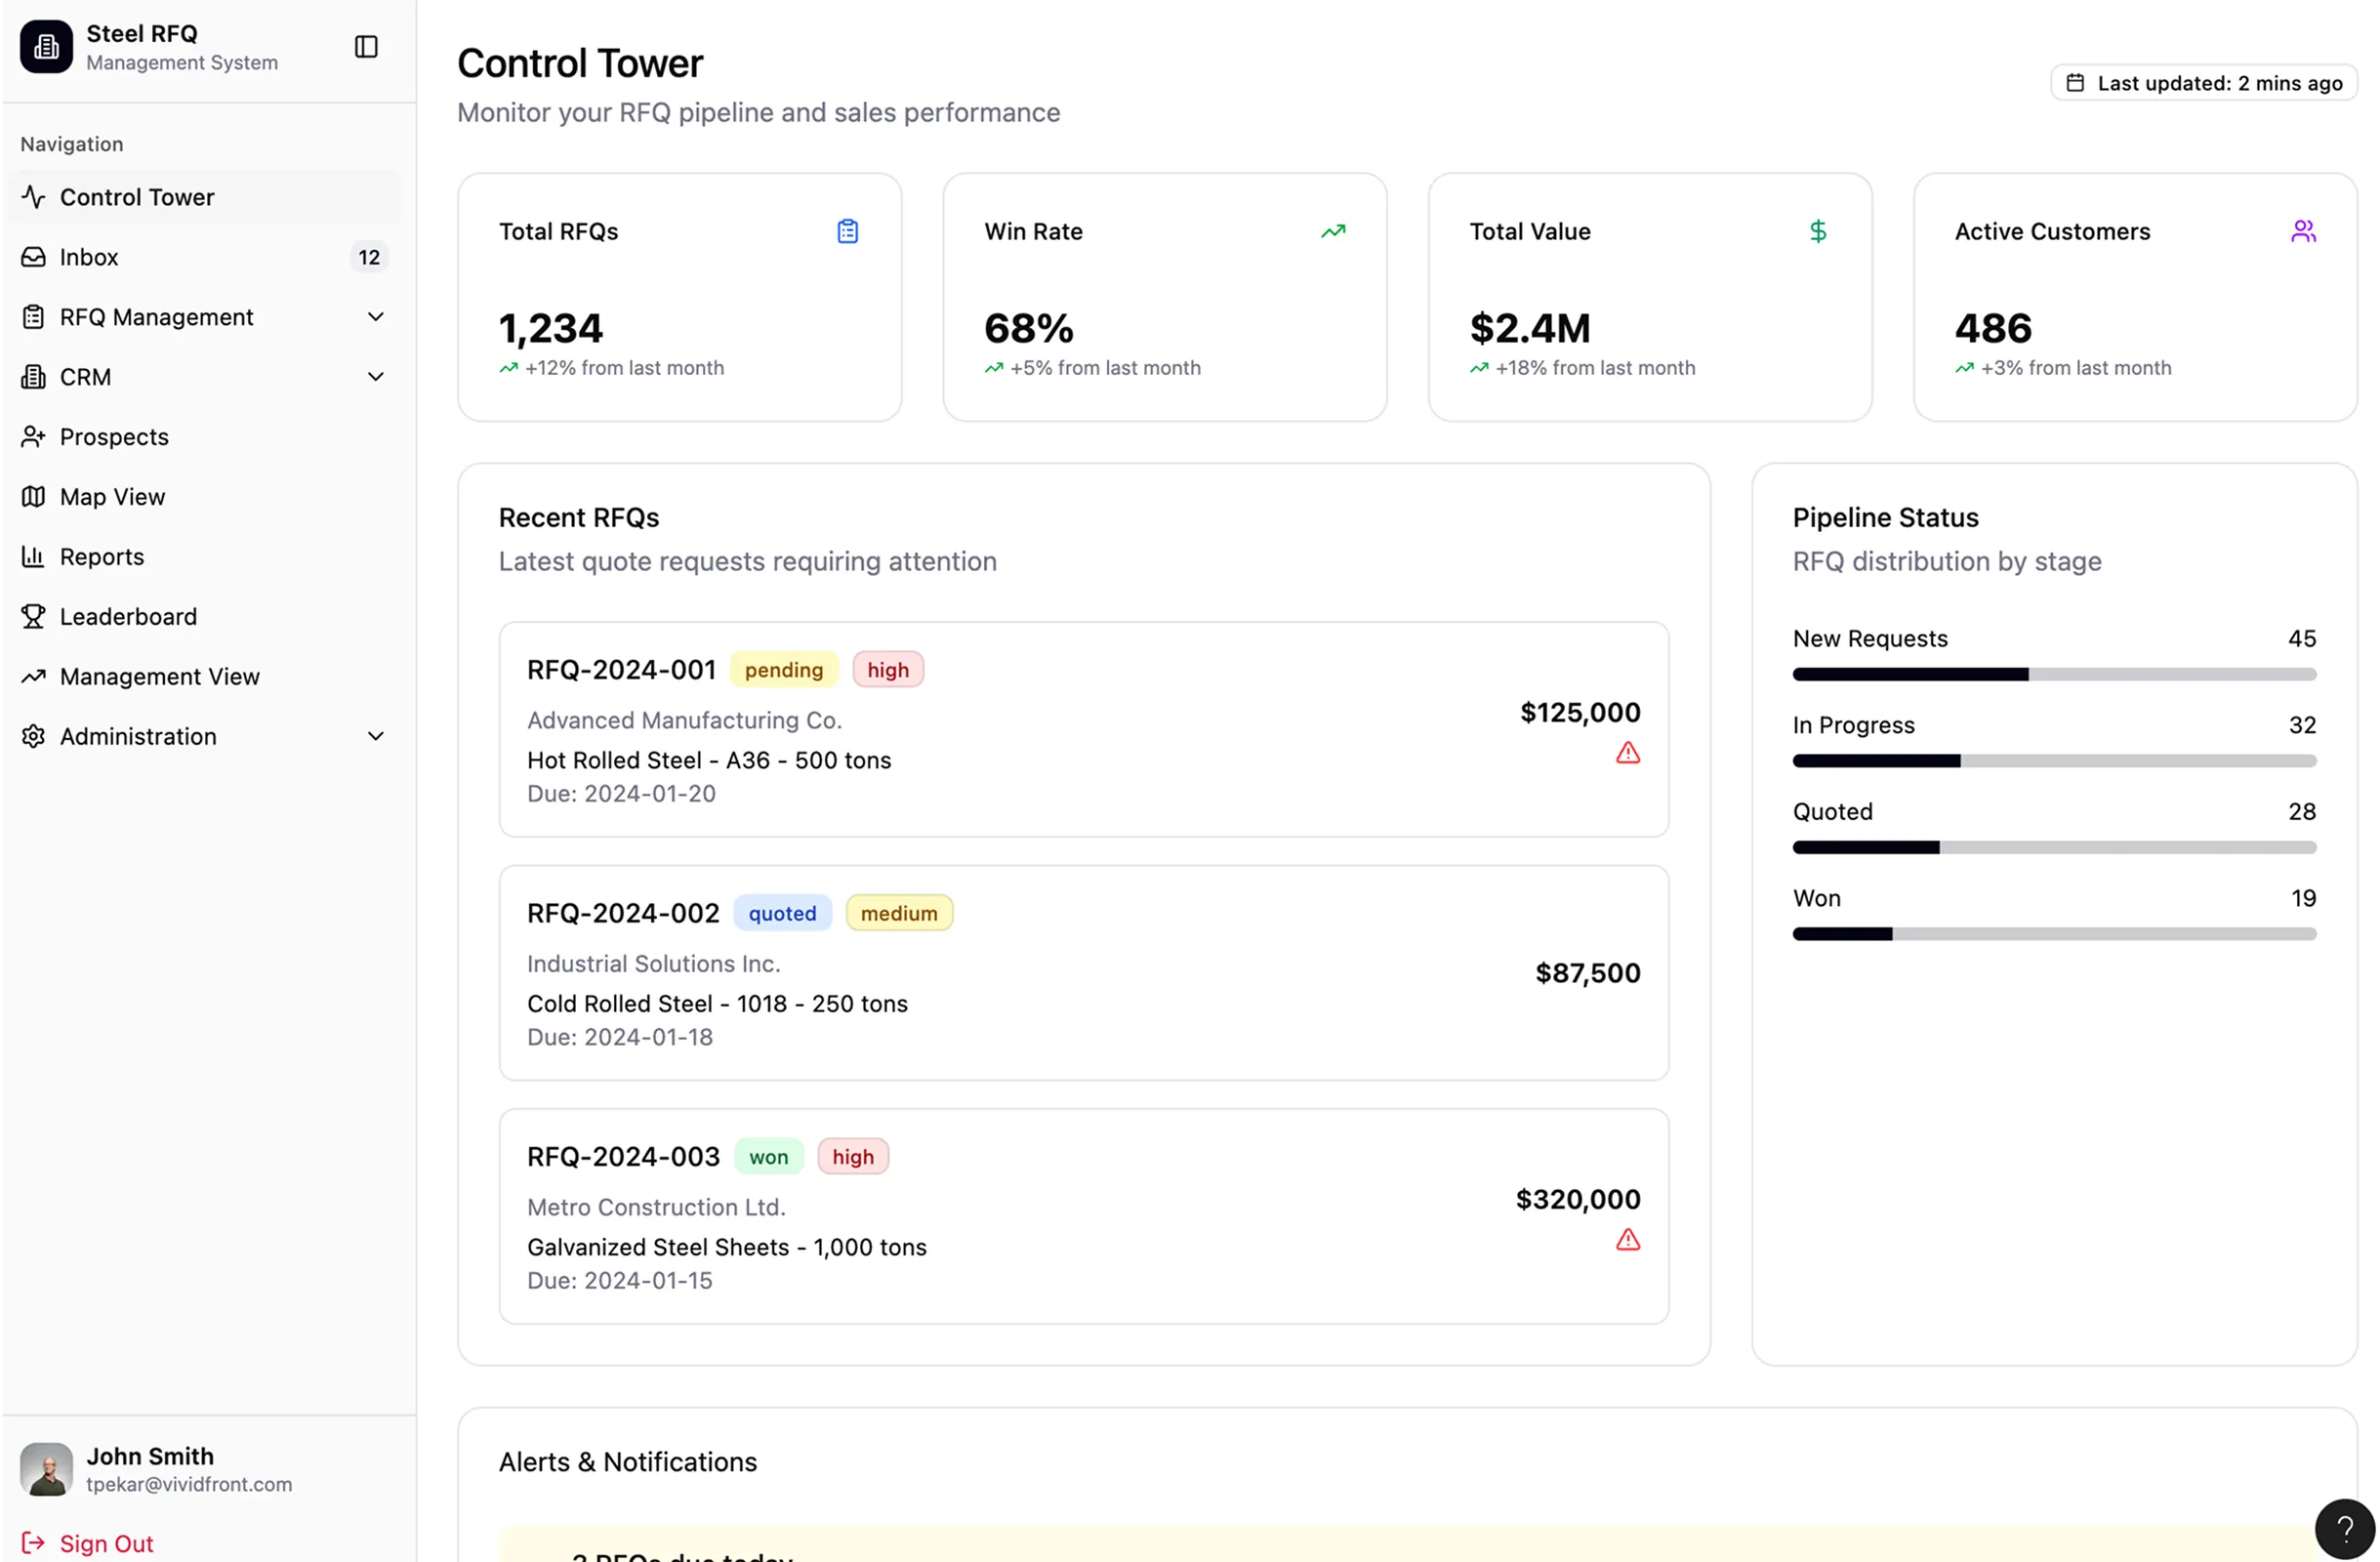Click the warning icon on RFQ-2024-001
The height and width of the screenshot is (1562, 2380).
point(1627,753)
